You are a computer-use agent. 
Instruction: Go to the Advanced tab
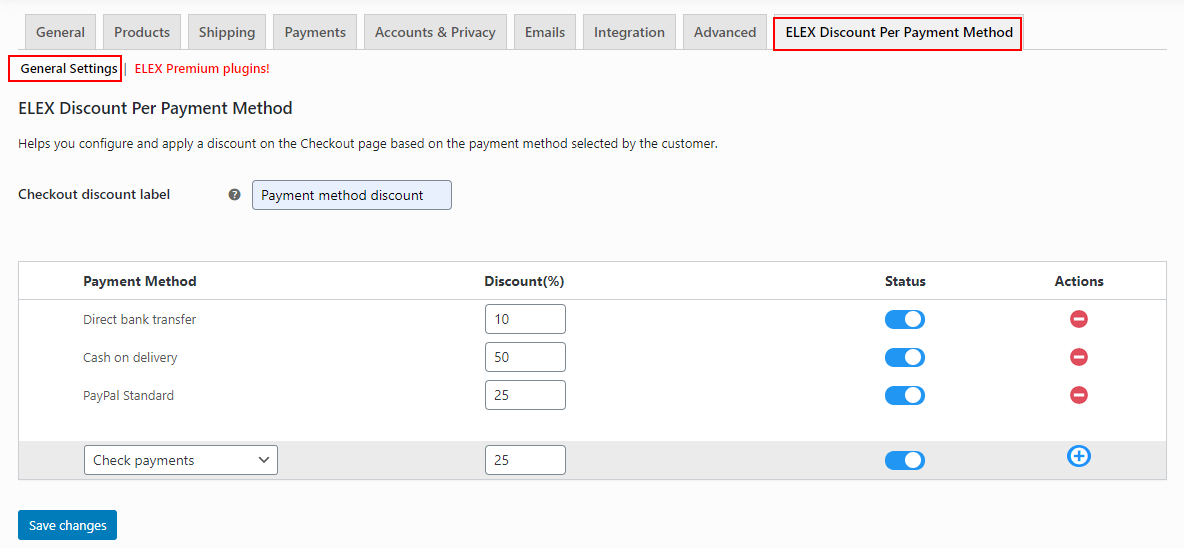point(725,32)
